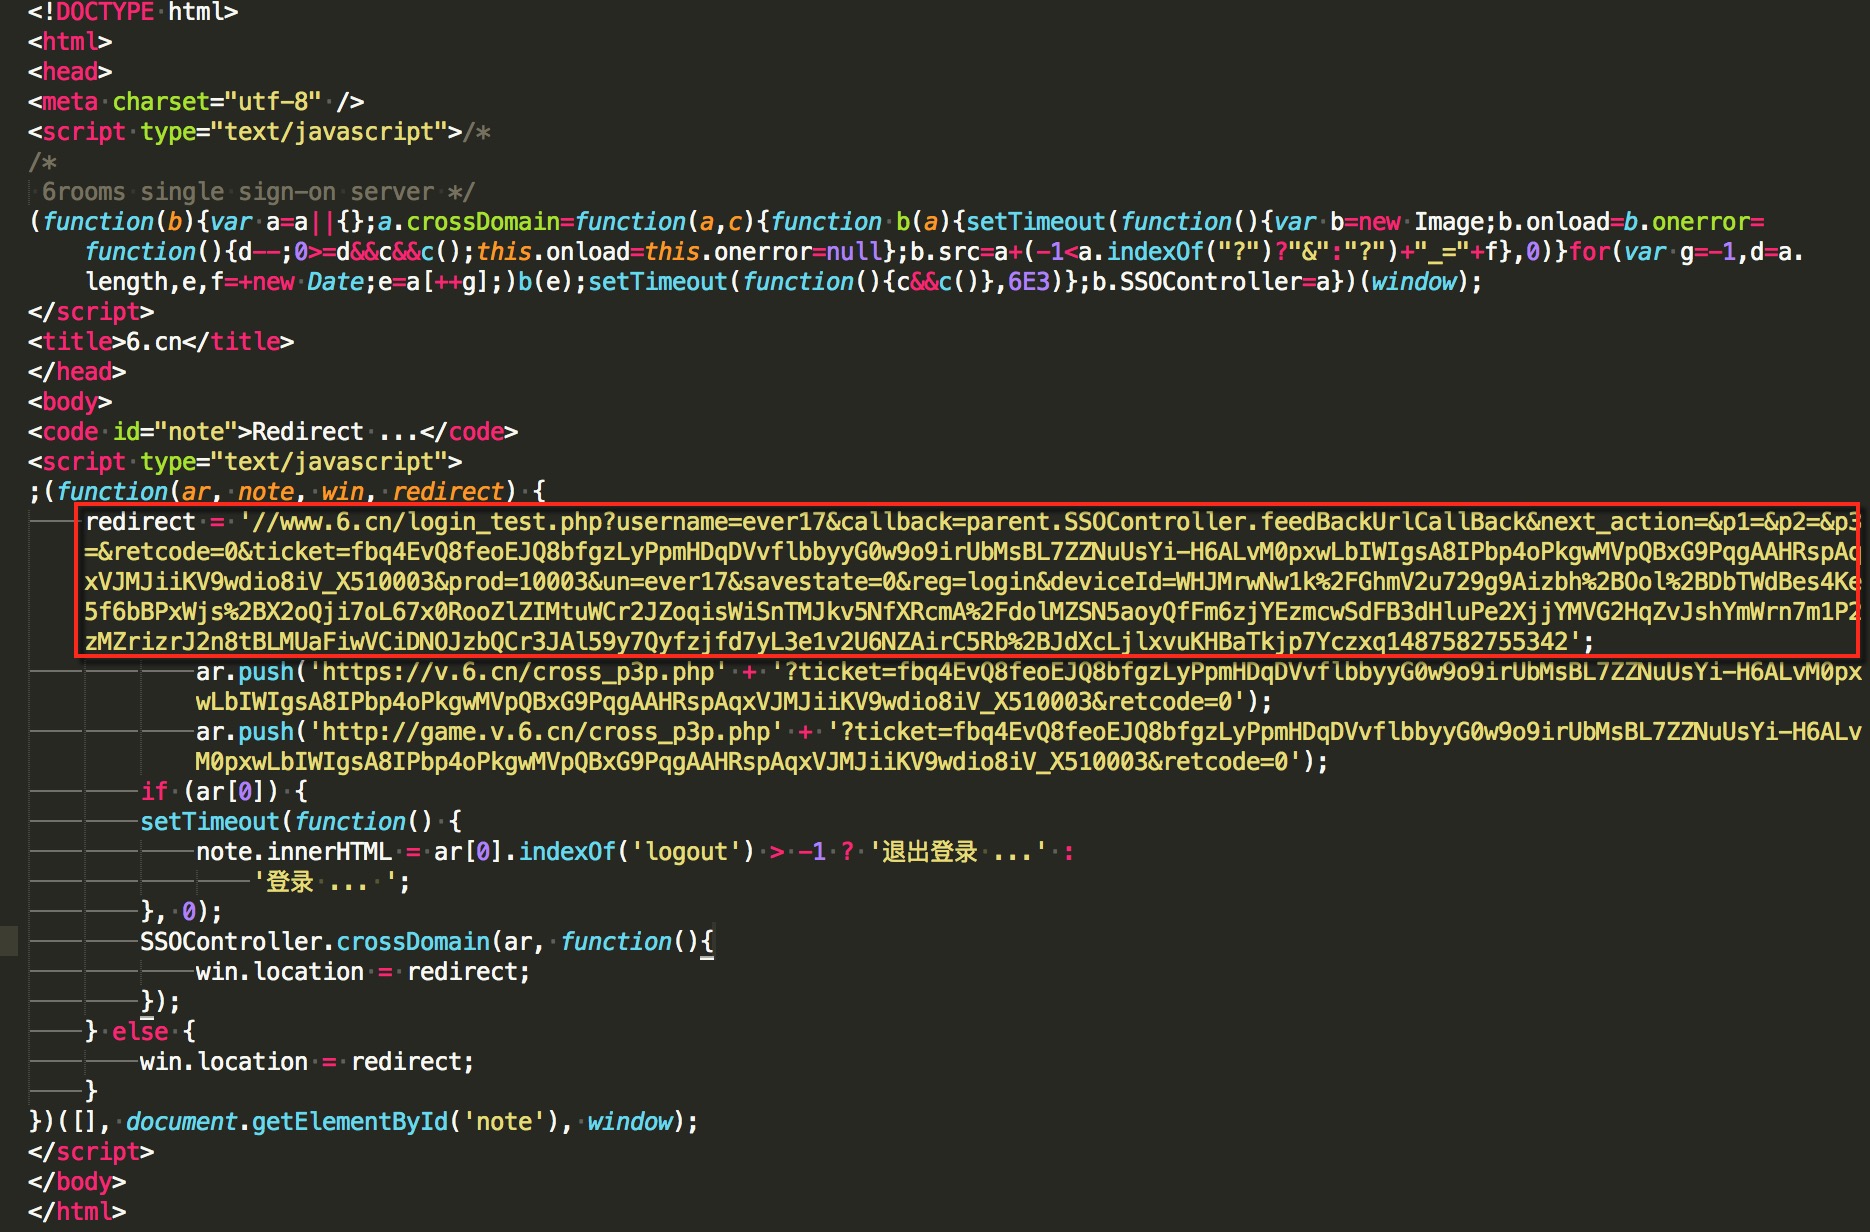Click the retcode=0&ticket line in redirect string
The width and height of the screenshot is (1870, 1232).
(970, 552)
